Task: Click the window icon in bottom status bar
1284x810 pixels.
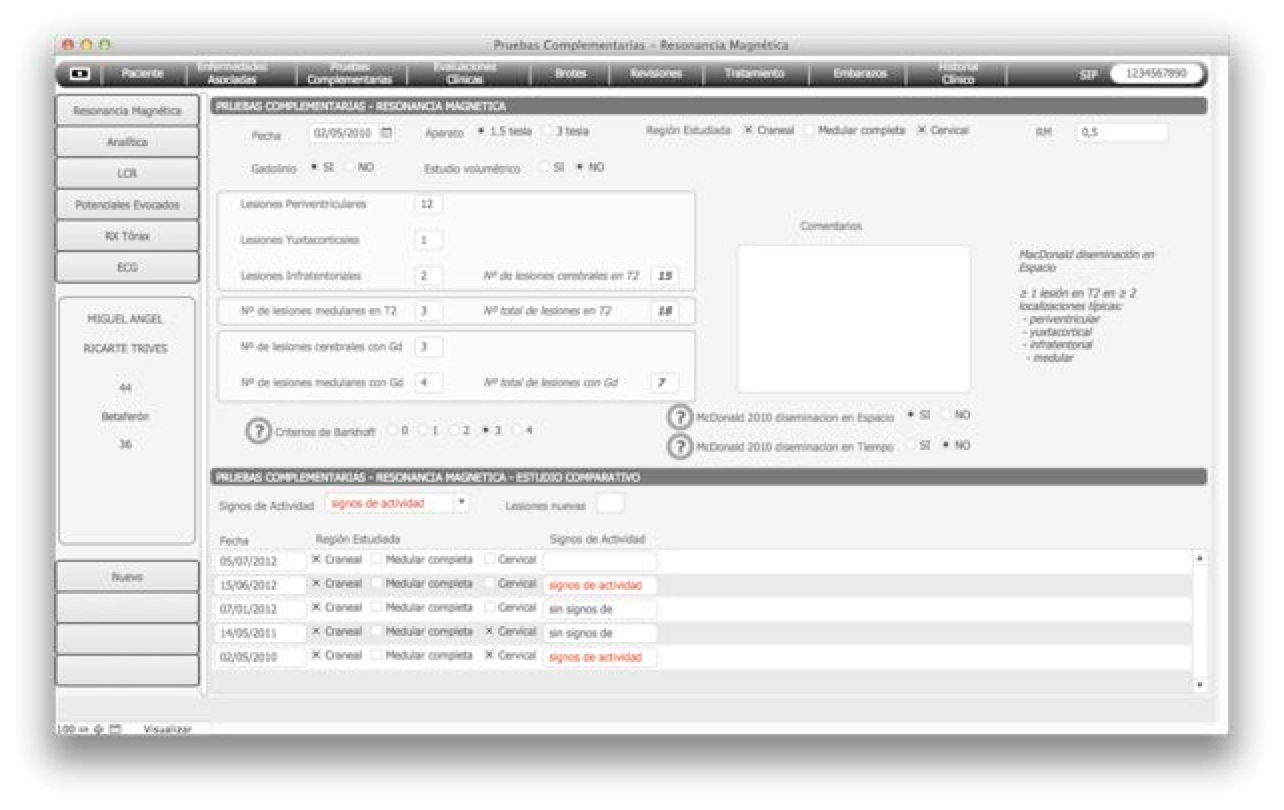Action: (x=115, y=729)
